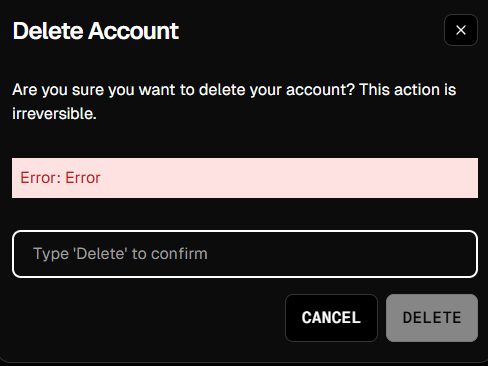Click the pink Error: Error banner
Image resolution: width=488 pixels, height=366 pixels.
[245, 178]
